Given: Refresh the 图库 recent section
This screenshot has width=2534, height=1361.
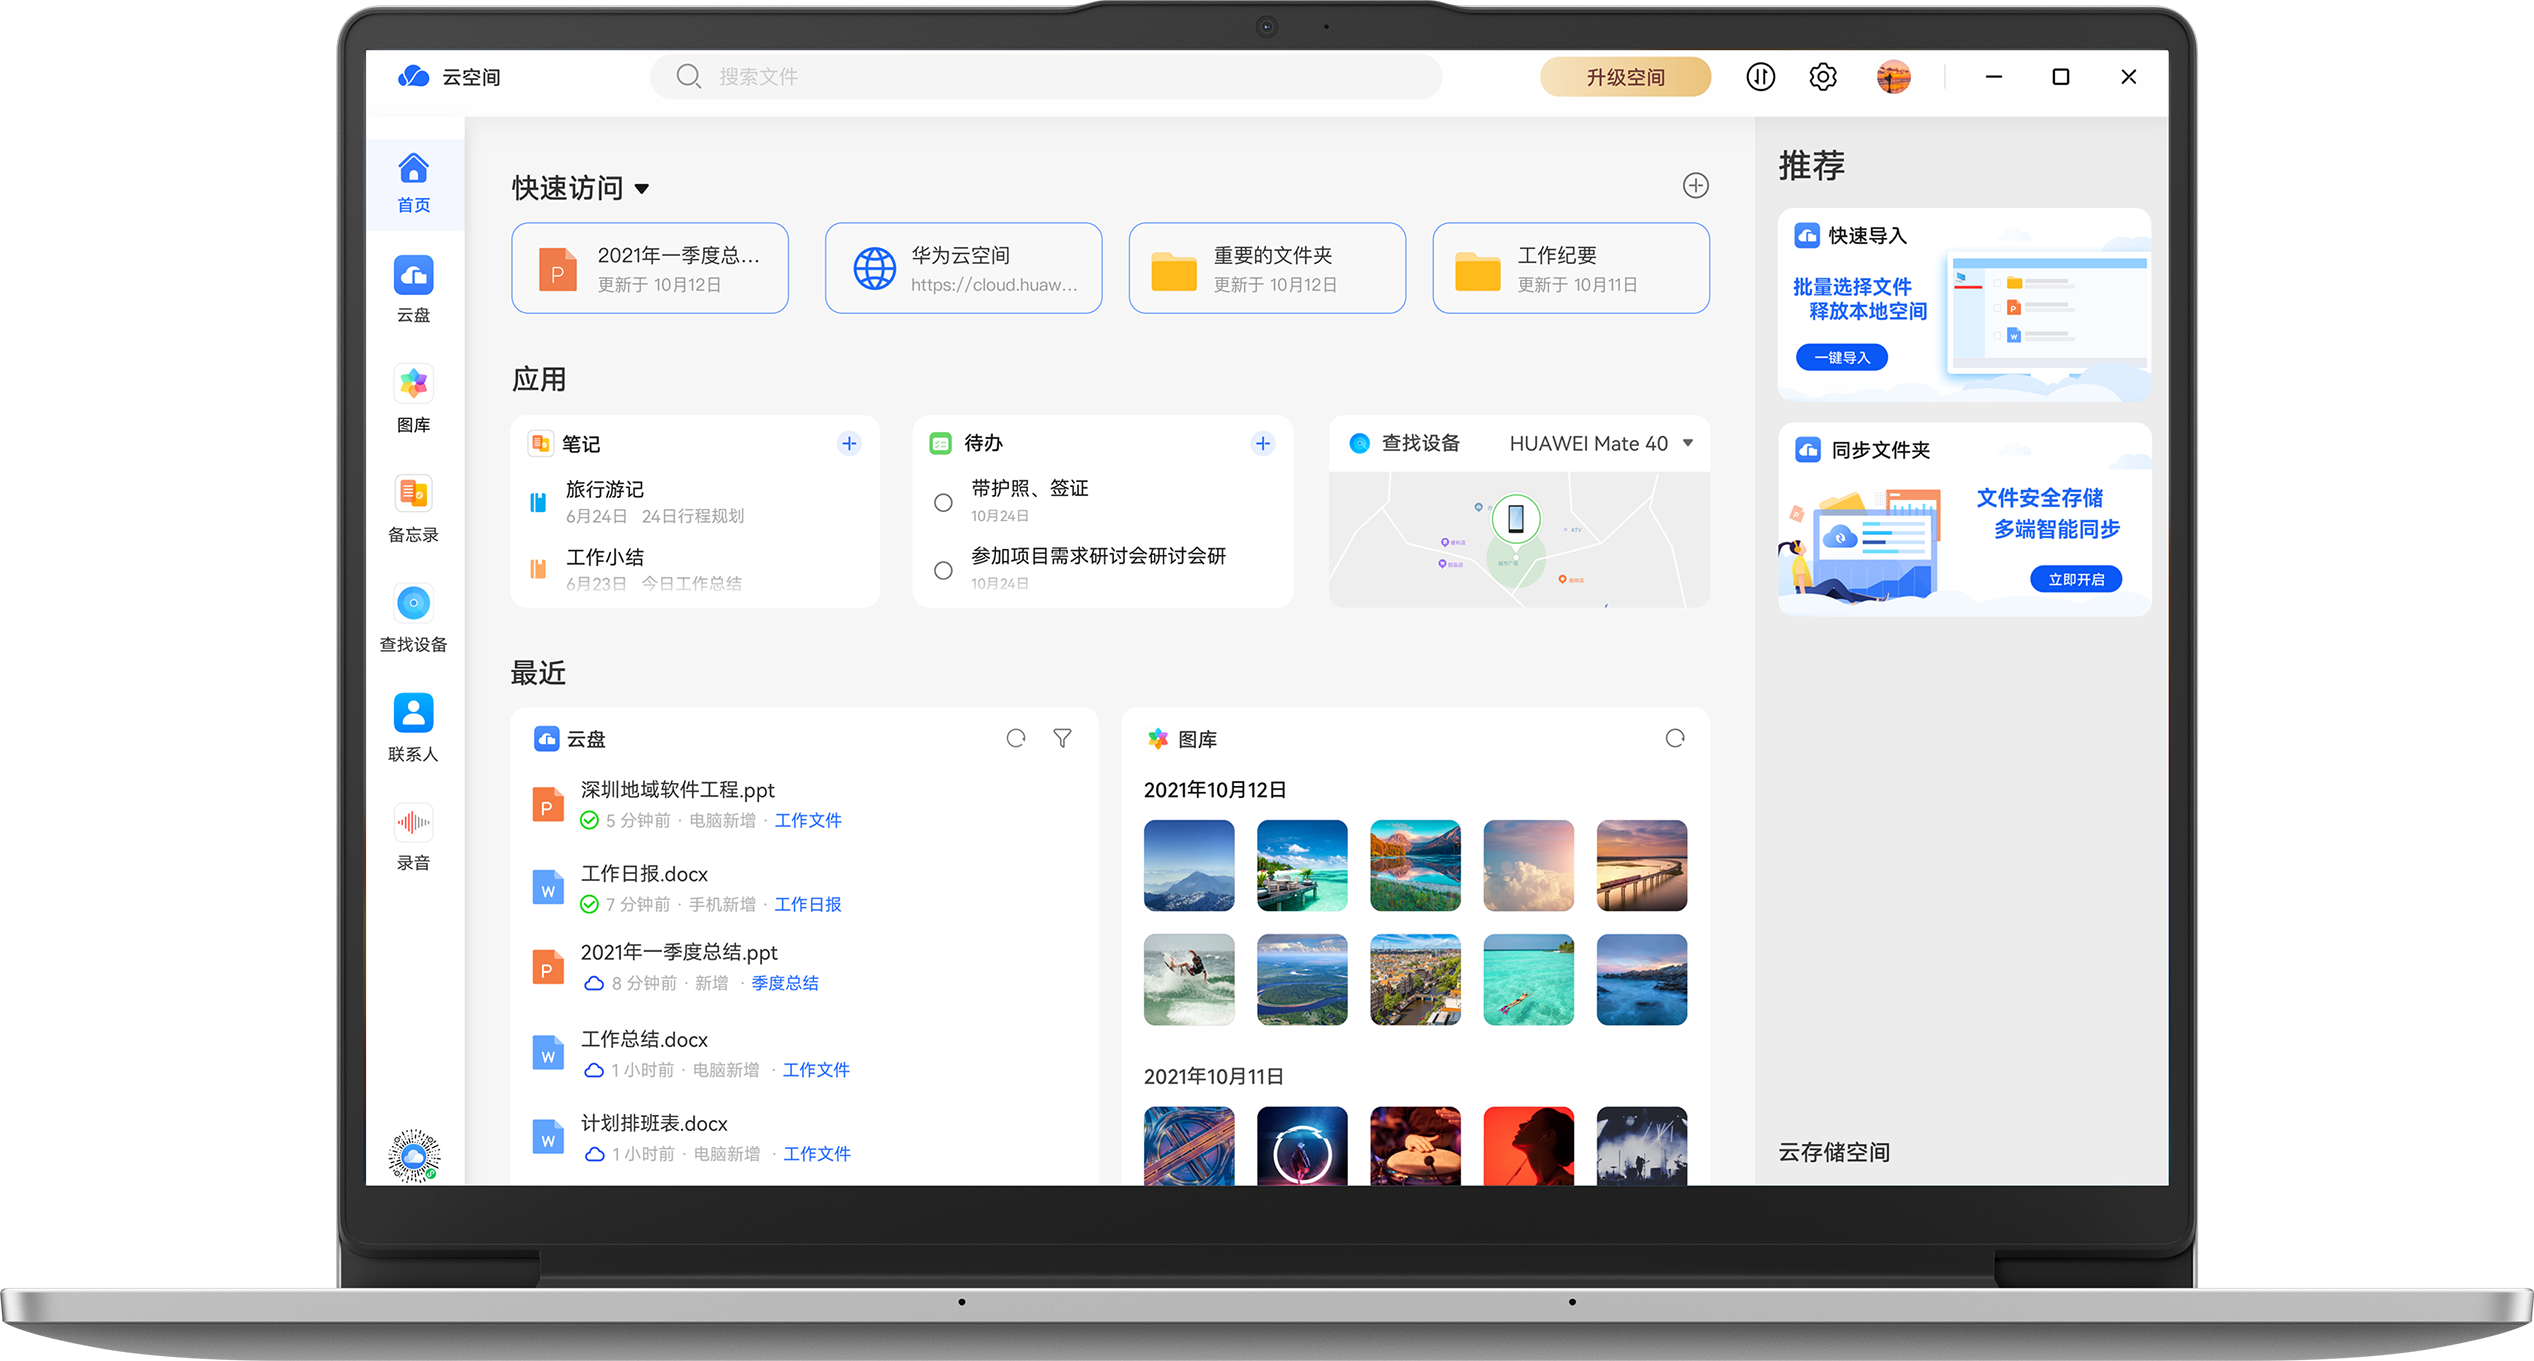Looking at the screenshot, I should [x=1675, y=739].
